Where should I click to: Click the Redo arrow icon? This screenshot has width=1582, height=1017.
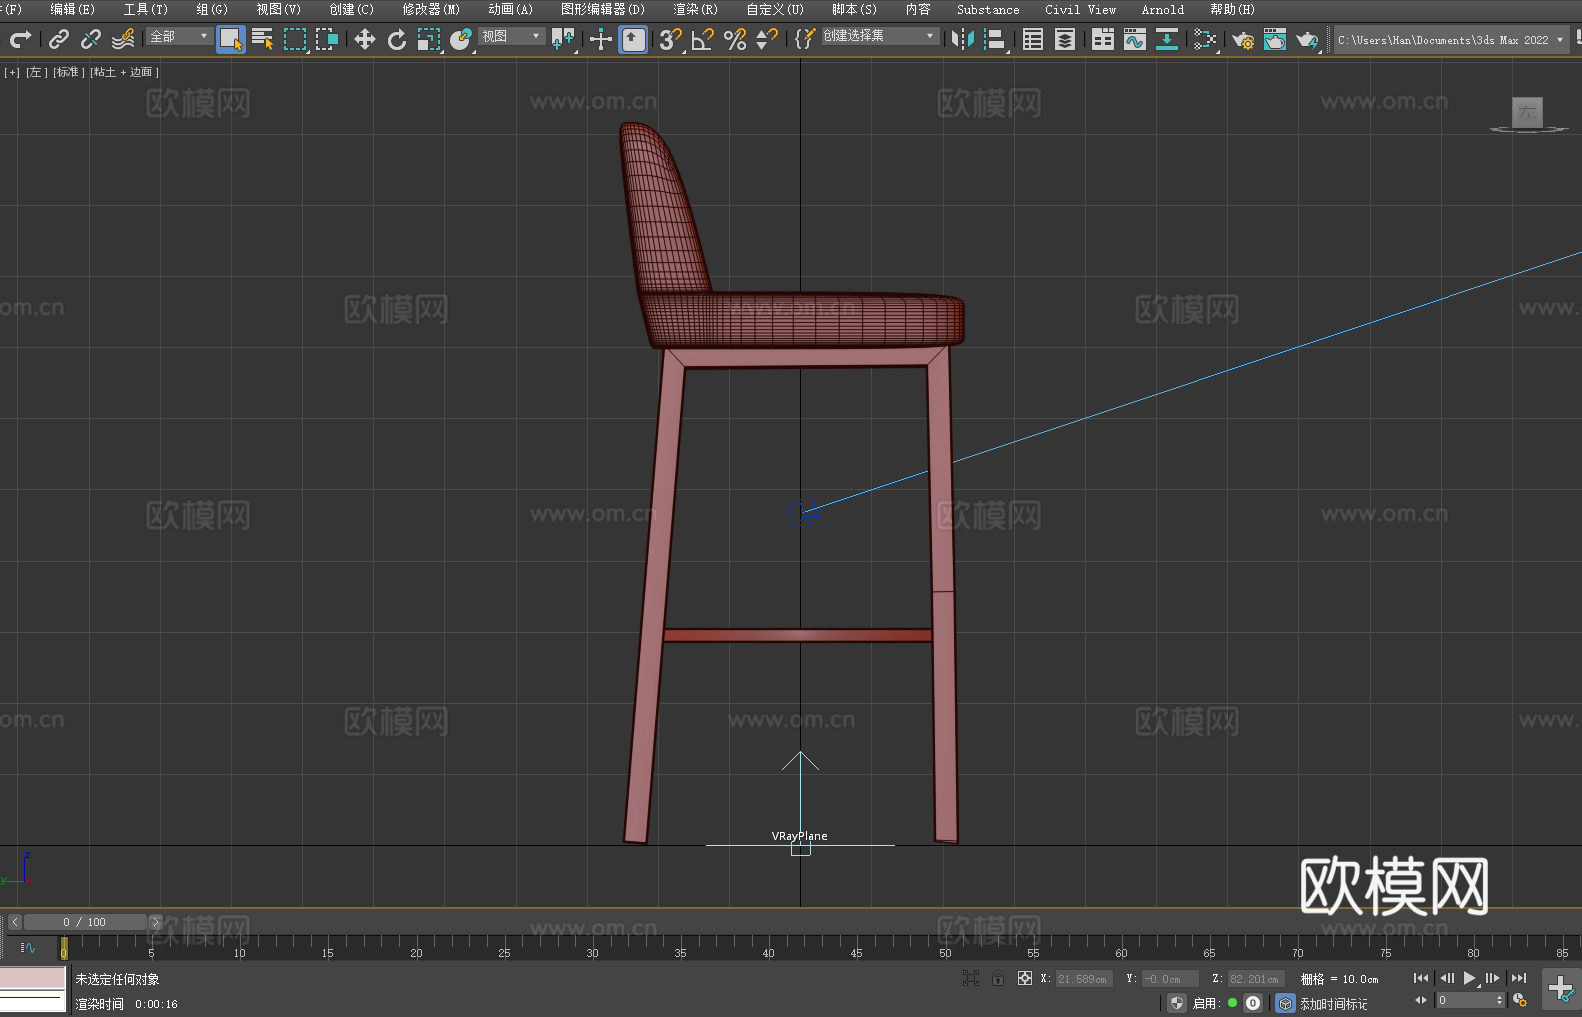(20, 39)
